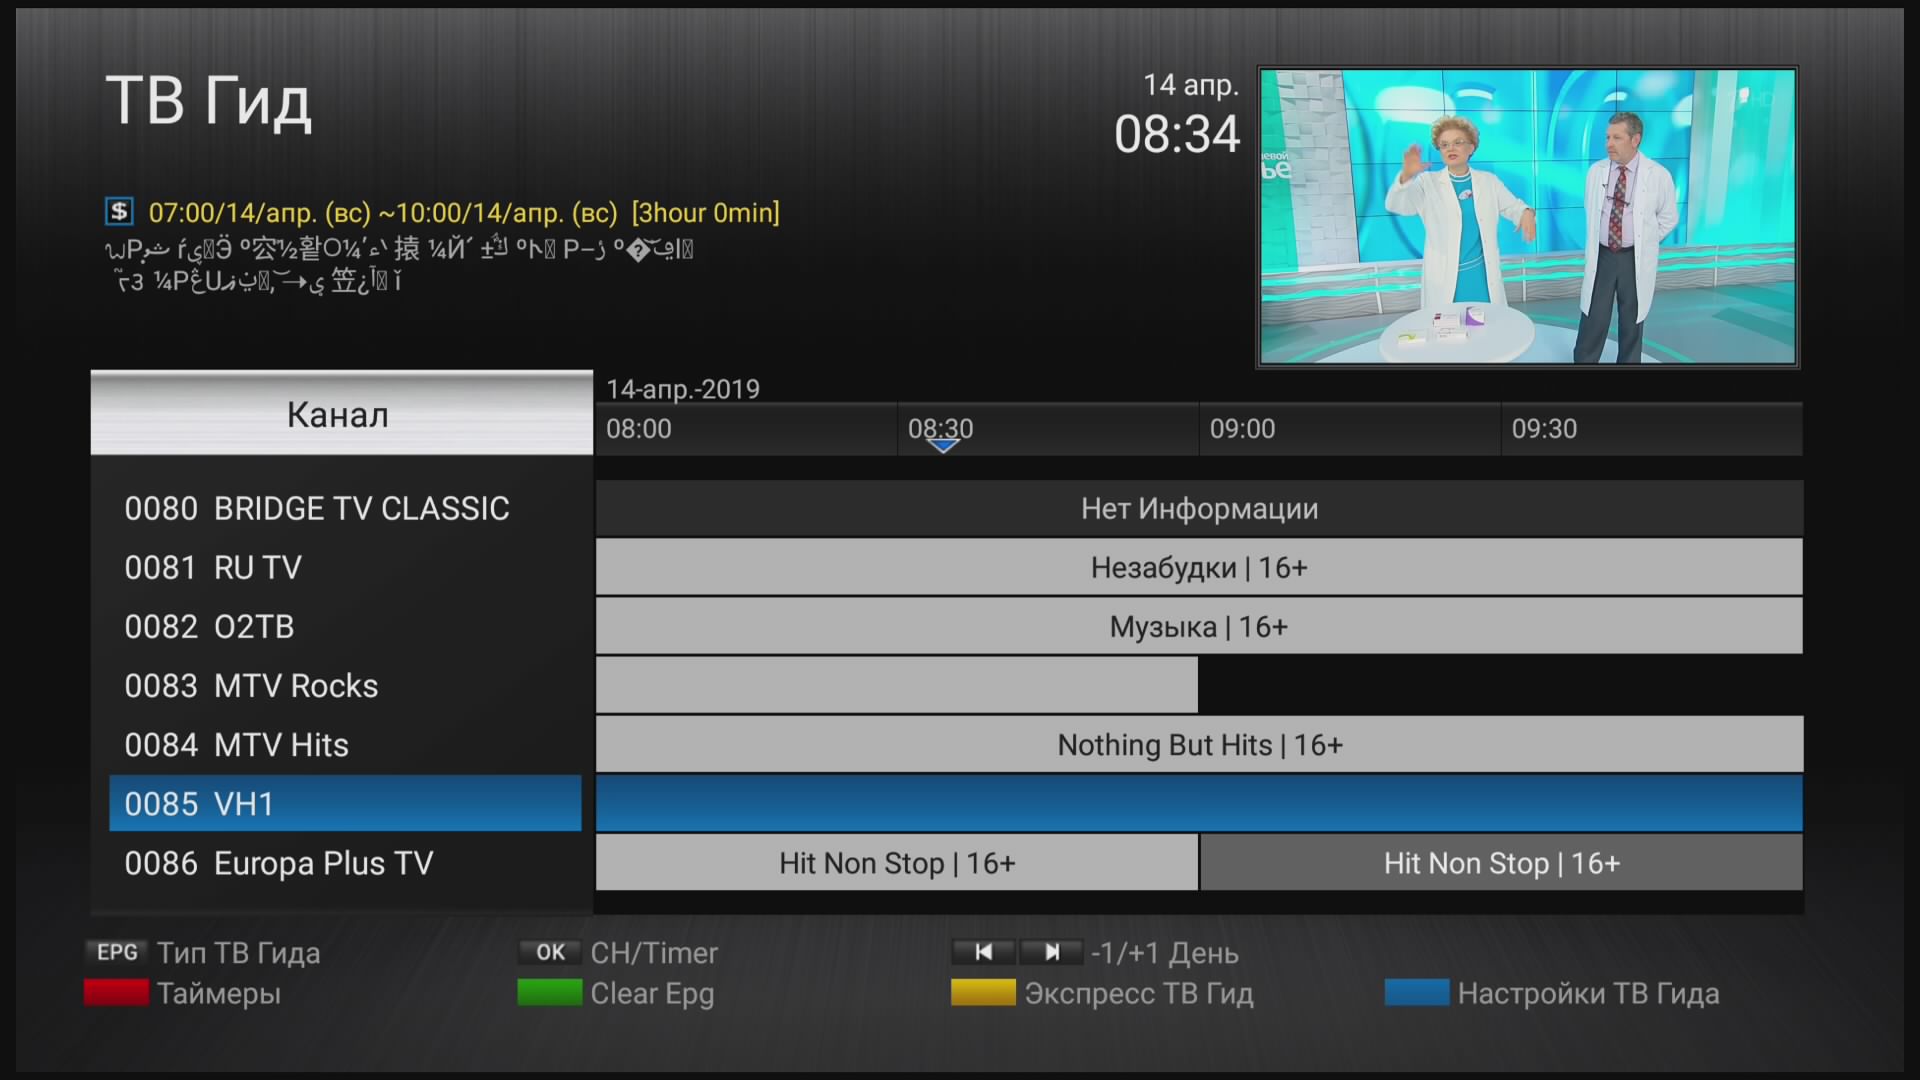The image size is (1920, 1080).
Task: Click the 09:00 timeline label
Action: click(x=1243, y=429)
